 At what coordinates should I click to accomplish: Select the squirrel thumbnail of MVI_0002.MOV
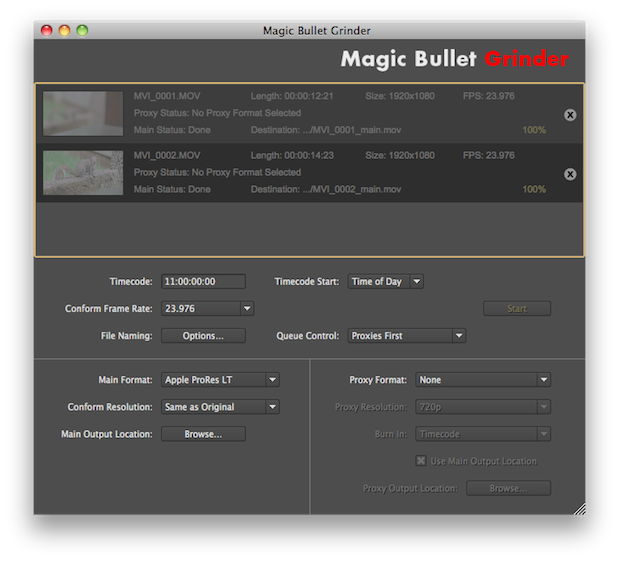83,173
